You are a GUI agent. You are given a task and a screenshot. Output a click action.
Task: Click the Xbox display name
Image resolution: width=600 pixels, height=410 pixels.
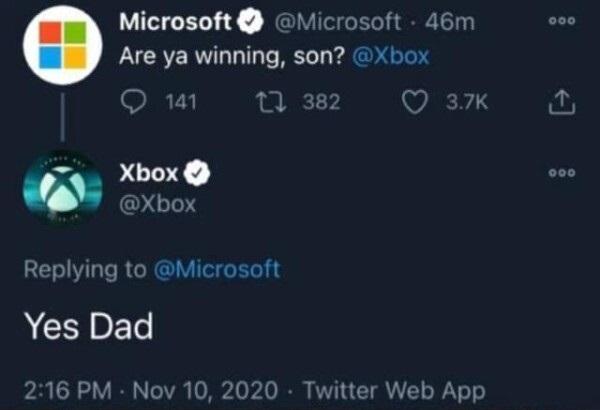coord(148,172)
